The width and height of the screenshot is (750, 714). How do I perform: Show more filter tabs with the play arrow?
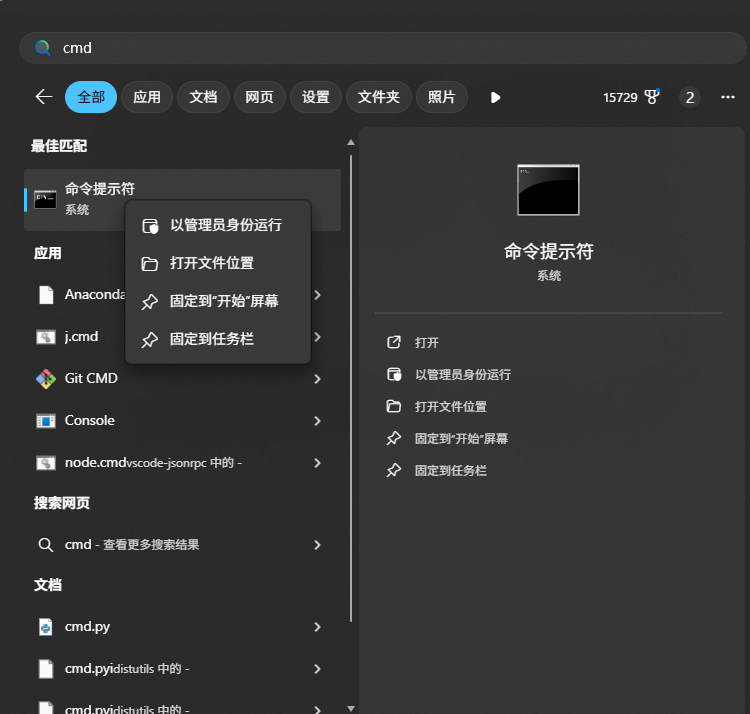click(496, 98)
